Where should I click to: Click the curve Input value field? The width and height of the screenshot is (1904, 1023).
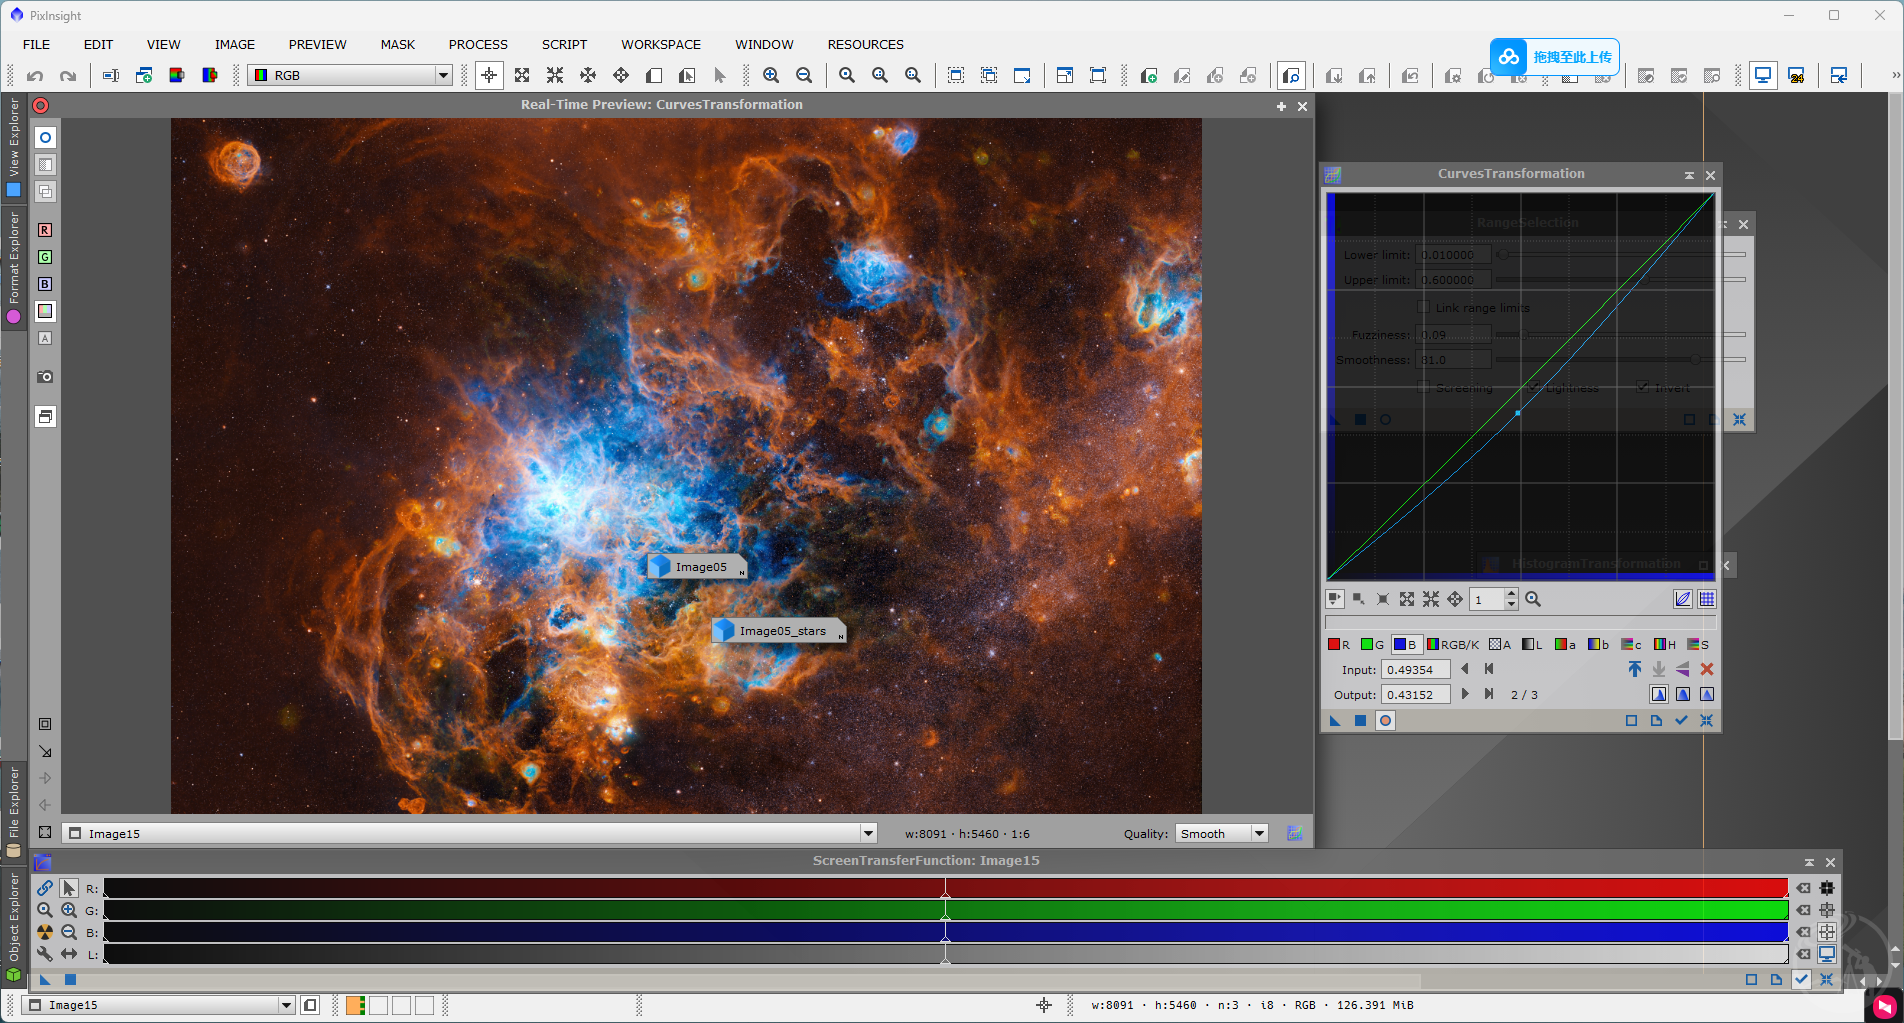tap(1415, 670)
